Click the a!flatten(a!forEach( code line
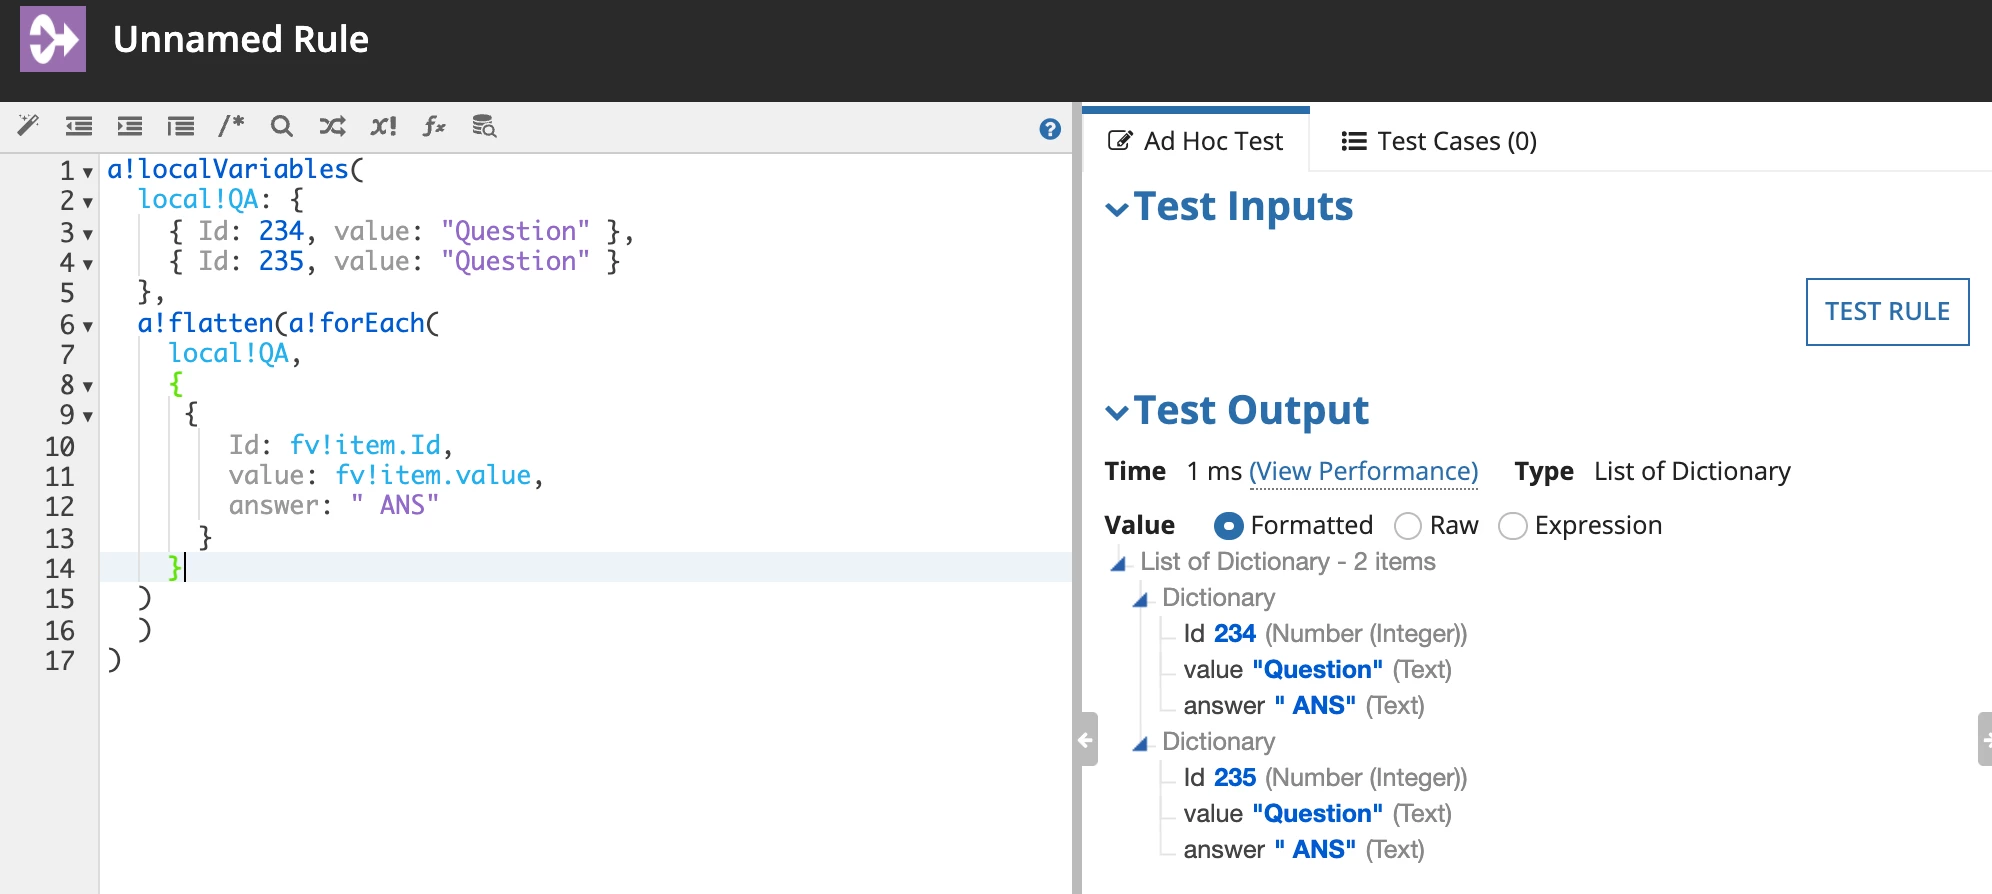Image resolution: width=1992 pixels, height=894 pixels. pyautogui.click(x=289, y=323)
